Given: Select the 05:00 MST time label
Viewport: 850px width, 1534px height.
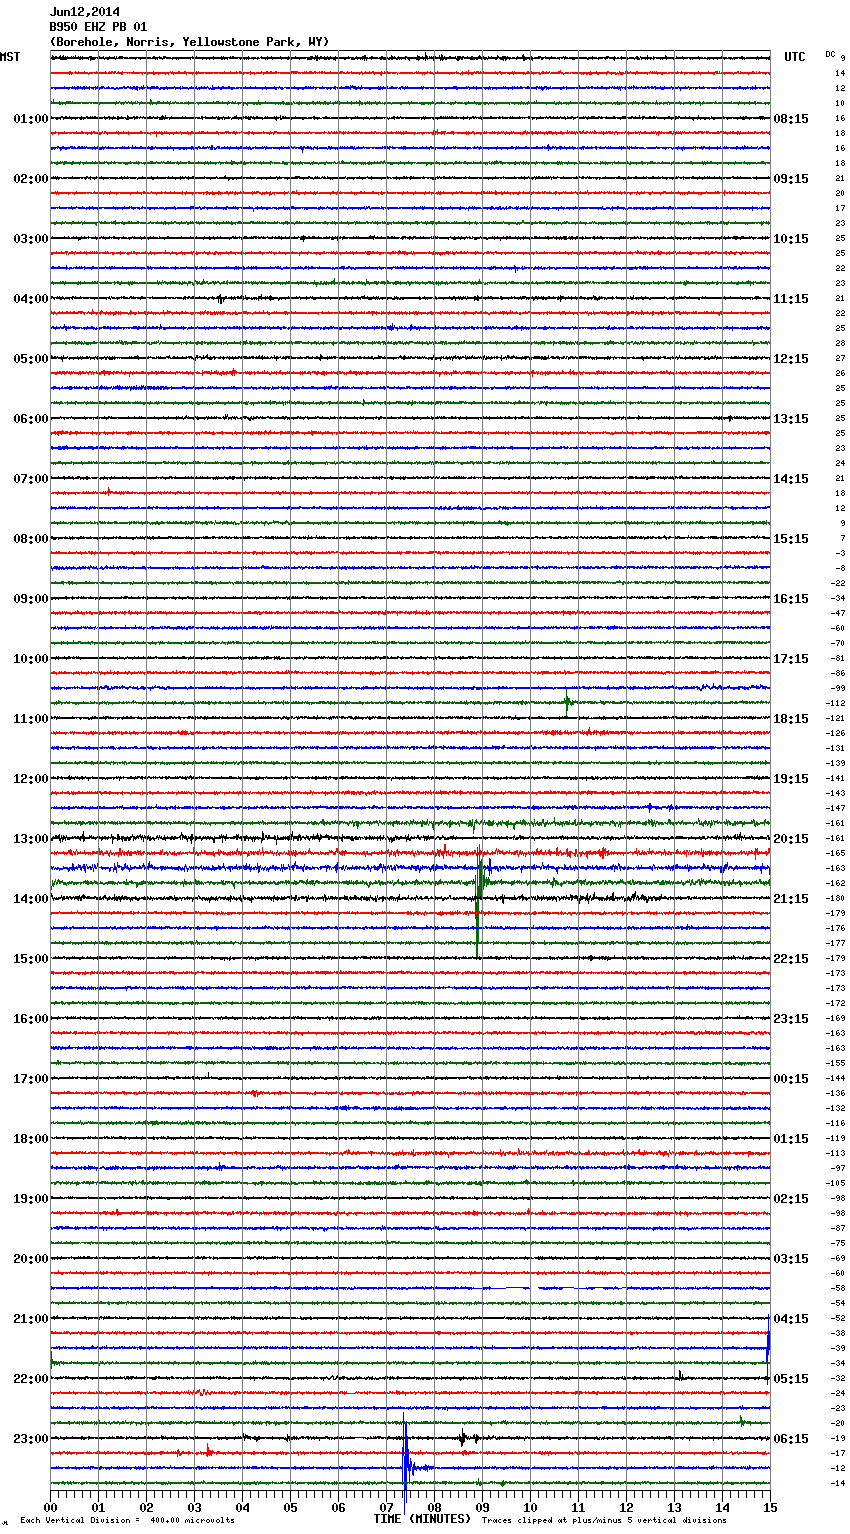Looking at the screenshot, I should 31,359.
